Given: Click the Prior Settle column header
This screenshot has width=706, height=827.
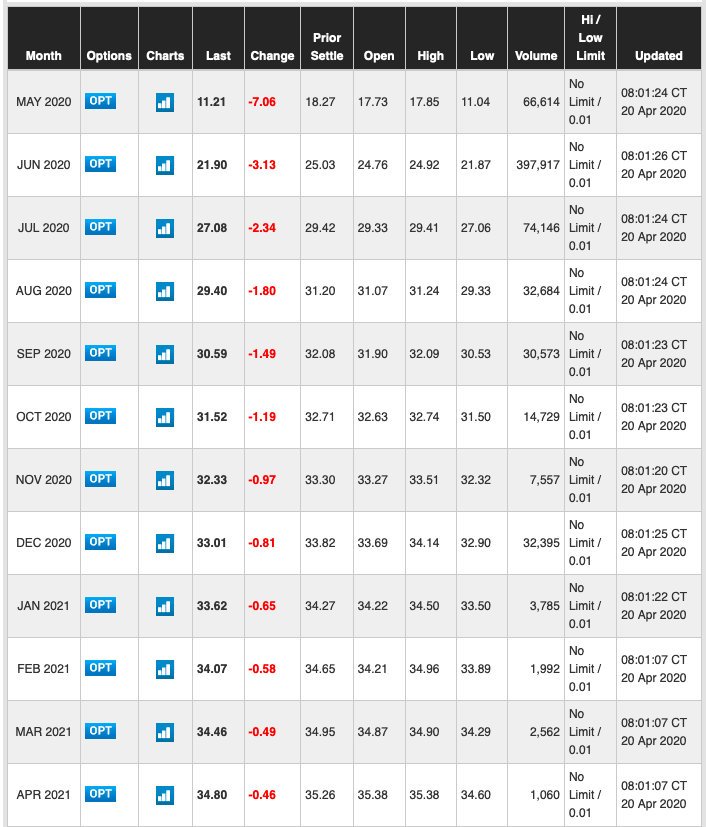Looking at the screenshot, I should coord(326,46).
